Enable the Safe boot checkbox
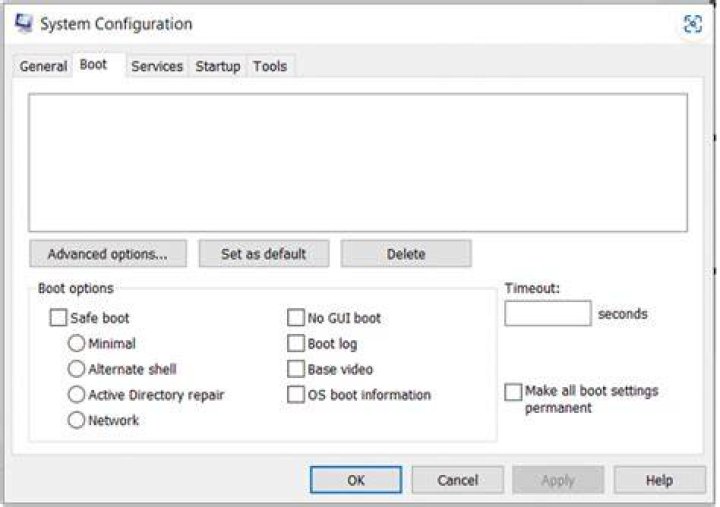 click(58, 317)
